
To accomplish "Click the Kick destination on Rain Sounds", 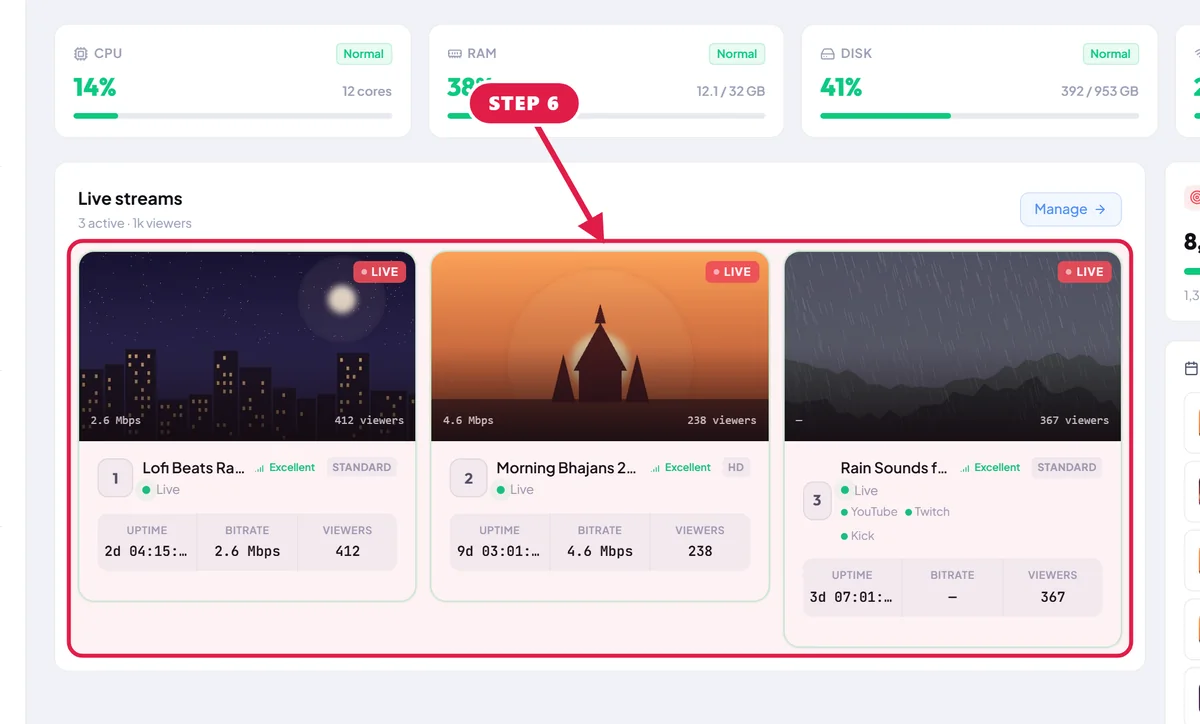I will pyautogui.click(x=858, y=536).
